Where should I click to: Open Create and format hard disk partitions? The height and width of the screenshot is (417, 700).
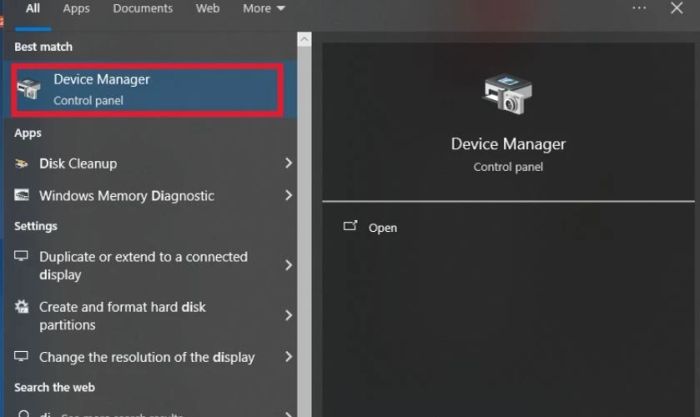pyautogui.click(x=151, y=315)
